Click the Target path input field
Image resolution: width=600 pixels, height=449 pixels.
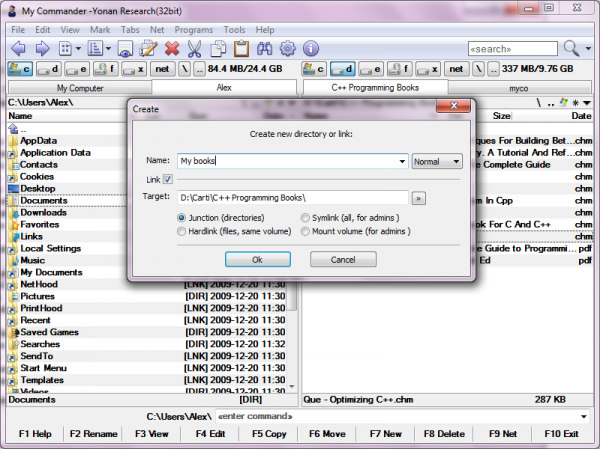292,198
